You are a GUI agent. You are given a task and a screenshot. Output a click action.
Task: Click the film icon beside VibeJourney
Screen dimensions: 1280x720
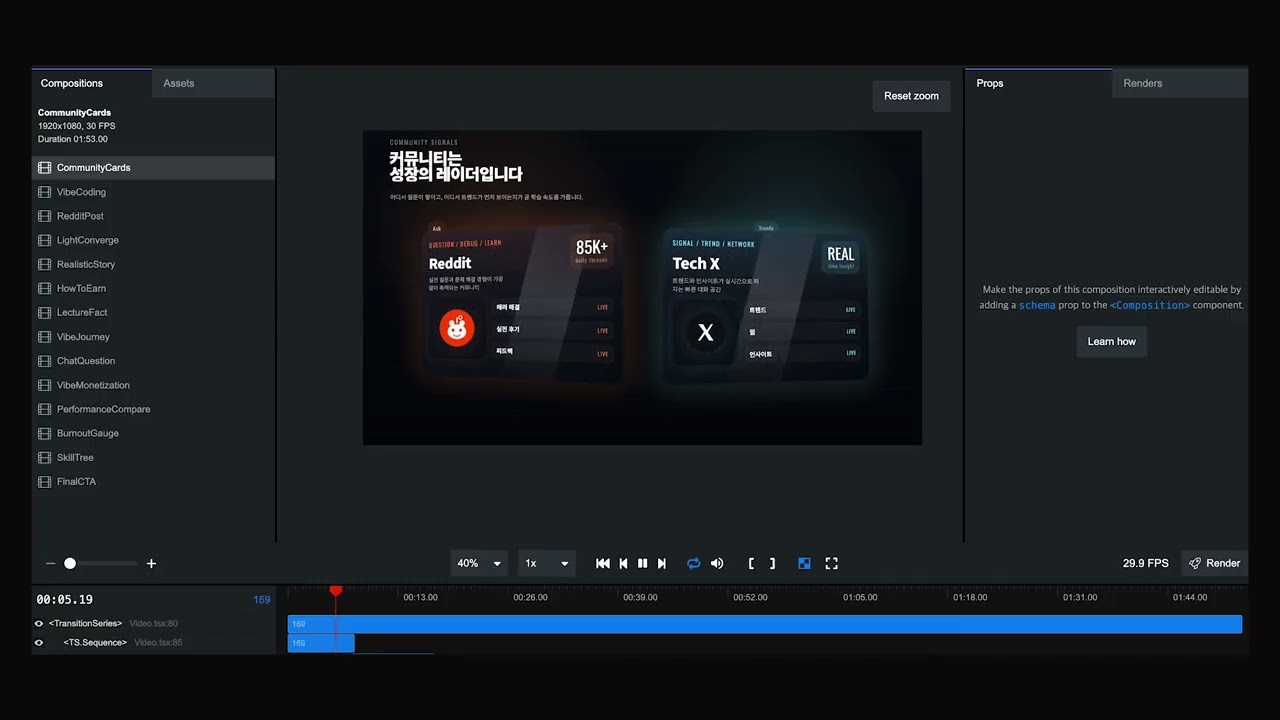click(45, 337)
